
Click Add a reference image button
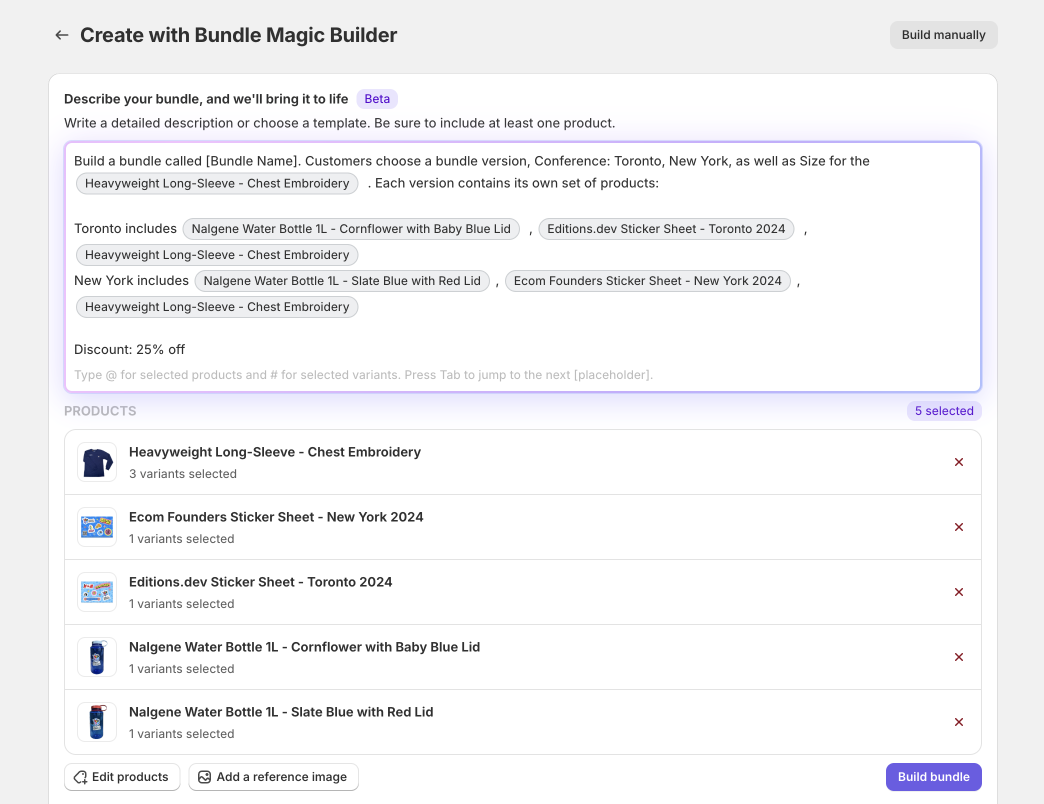click(274, 777)
